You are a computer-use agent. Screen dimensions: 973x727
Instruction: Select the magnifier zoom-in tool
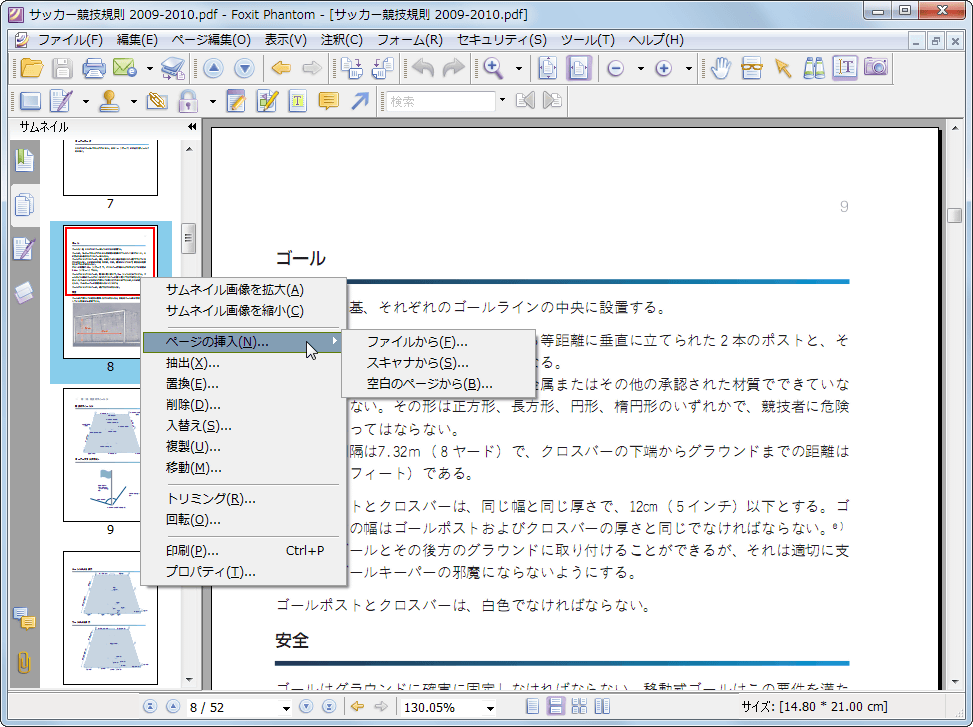click(x=493, y=68)
